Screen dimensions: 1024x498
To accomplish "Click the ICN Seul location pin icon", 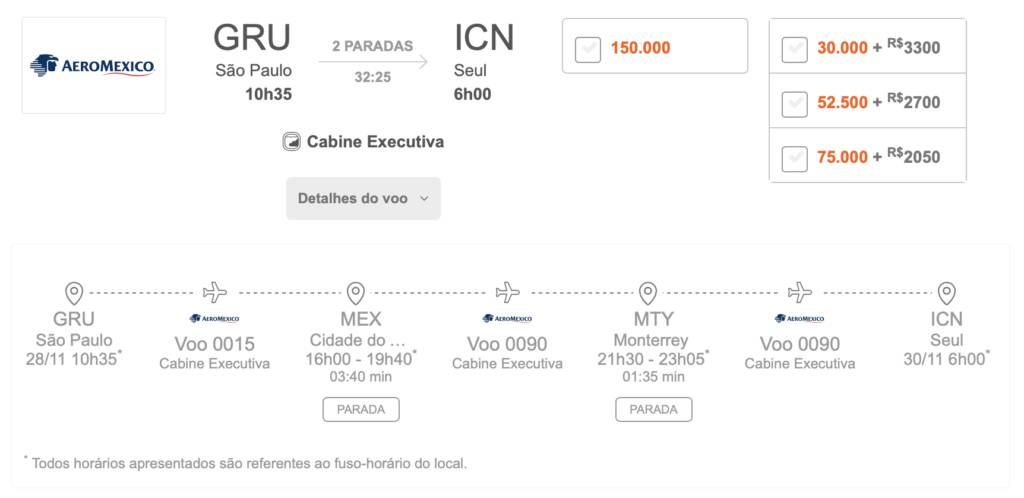I will click(946, 294).
